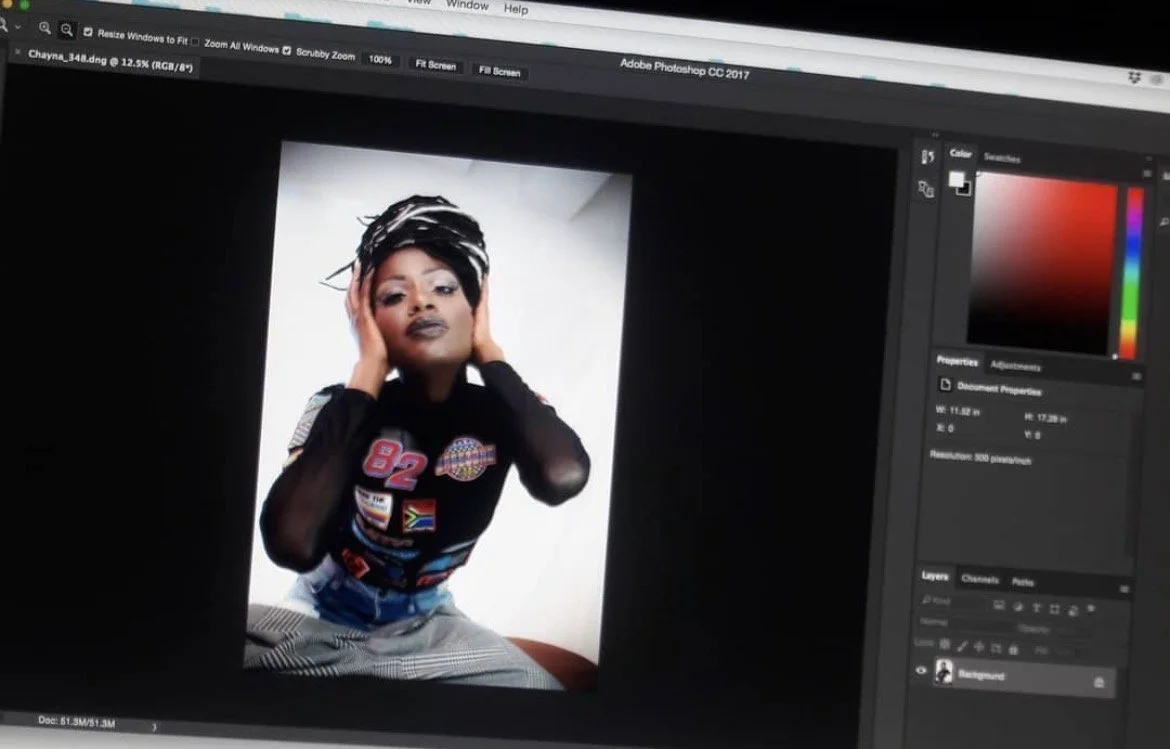Image resolution: width=1170 pixels, height=749 pixels.
Task: Switch to the Channels tab
Action: click(980, 580)
